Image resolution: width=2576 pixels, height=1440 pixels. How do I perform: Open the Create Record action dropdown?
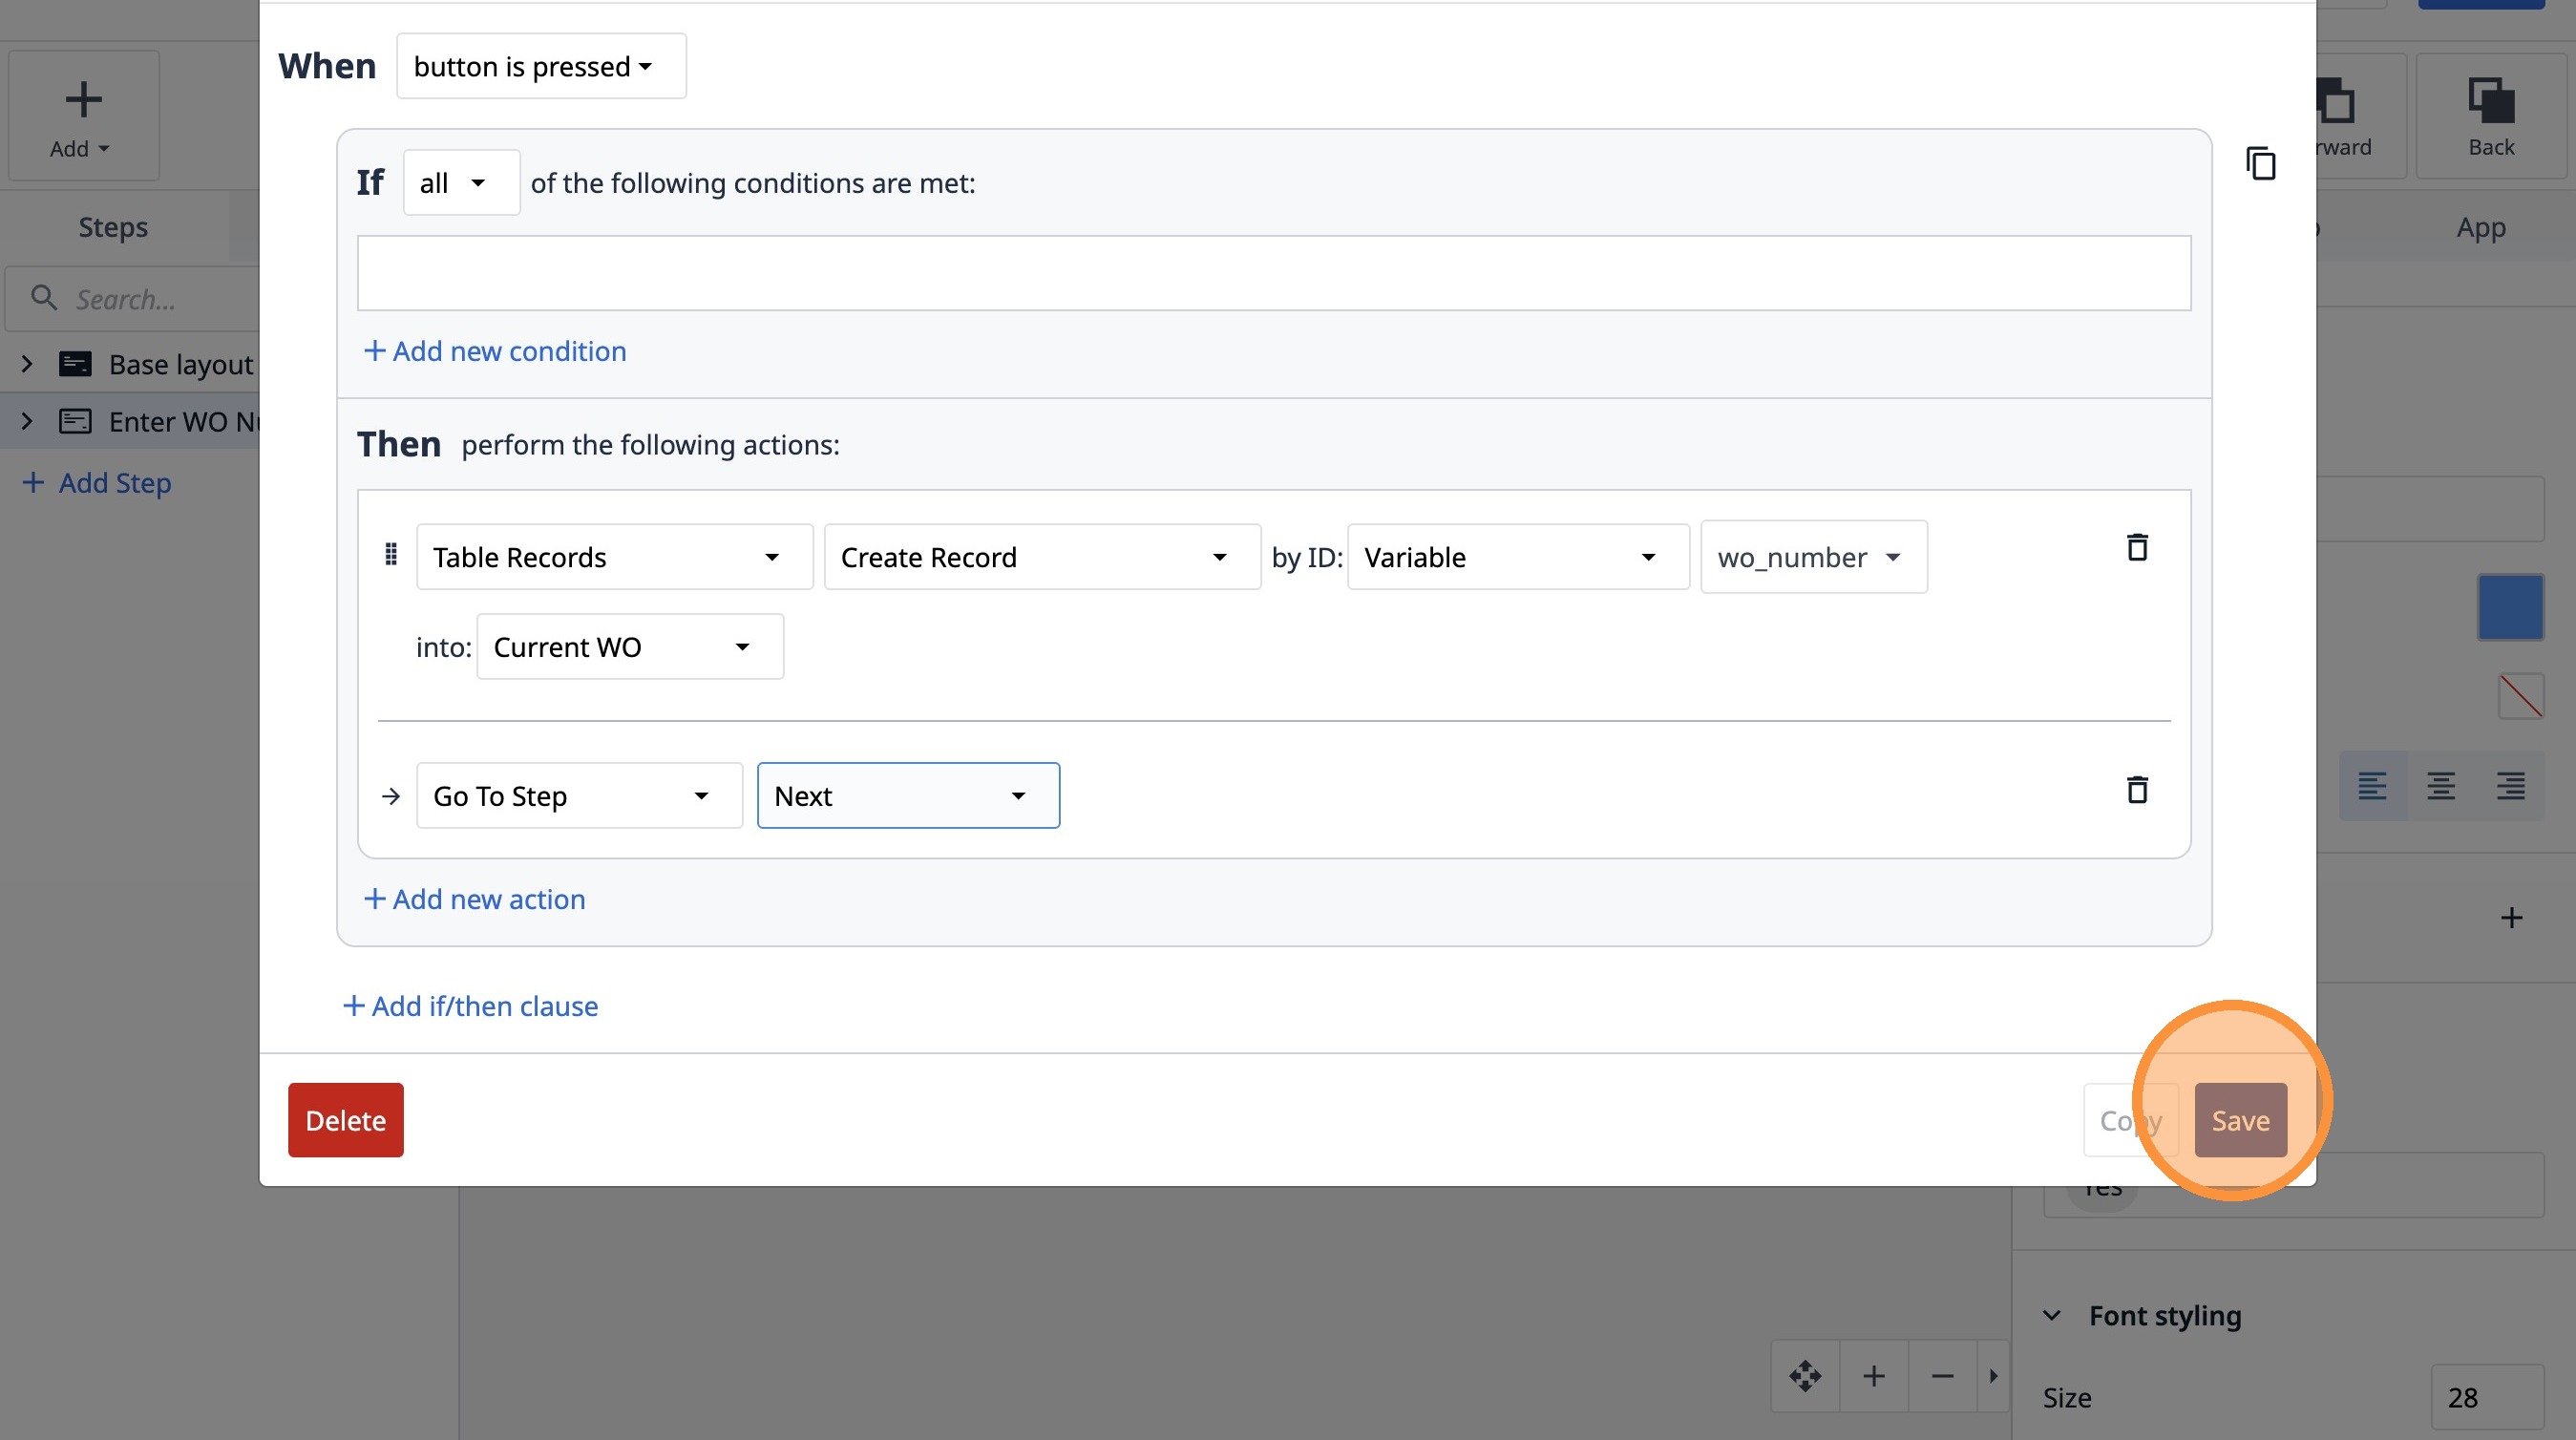[1041, 557]
